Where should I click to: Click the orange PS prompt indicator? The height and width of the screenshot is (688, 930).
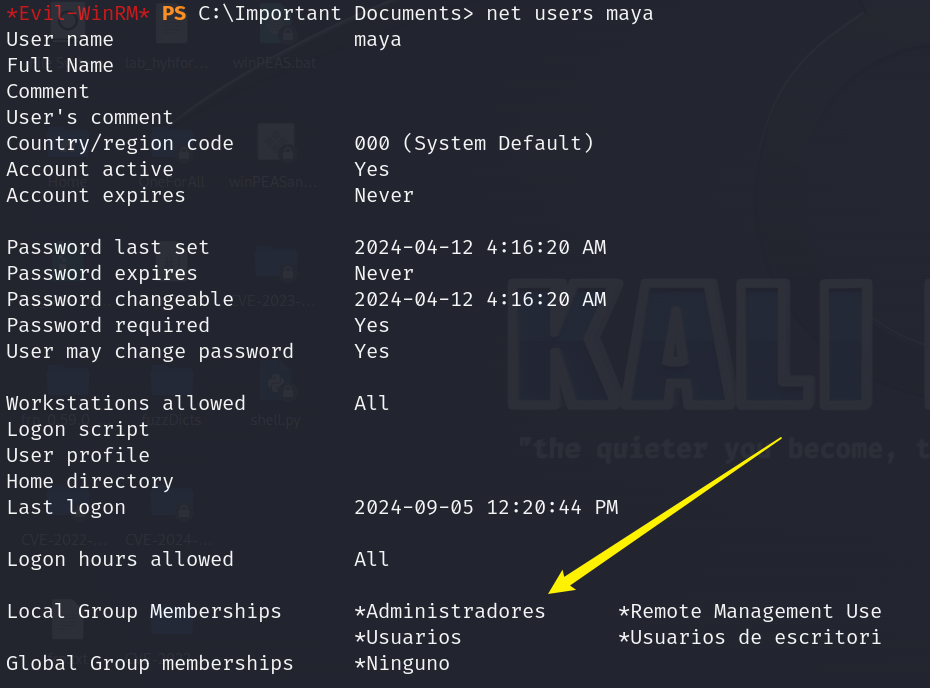click(x=174, y=13)
